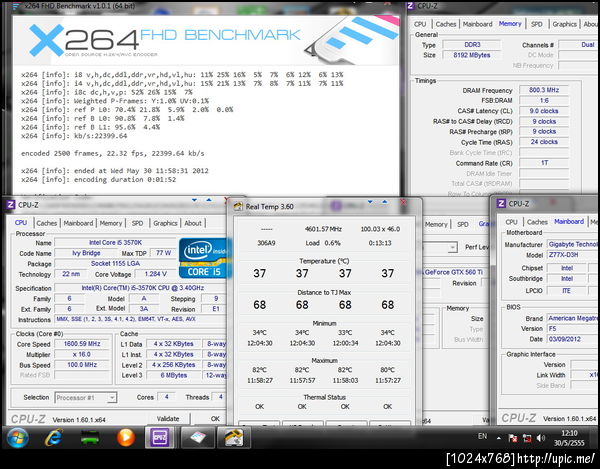The width and height of the screenshot is (600, 469).
Task: Click the Z icon of the bottom-left CPU-Z window
Action: tap(10, 205)
